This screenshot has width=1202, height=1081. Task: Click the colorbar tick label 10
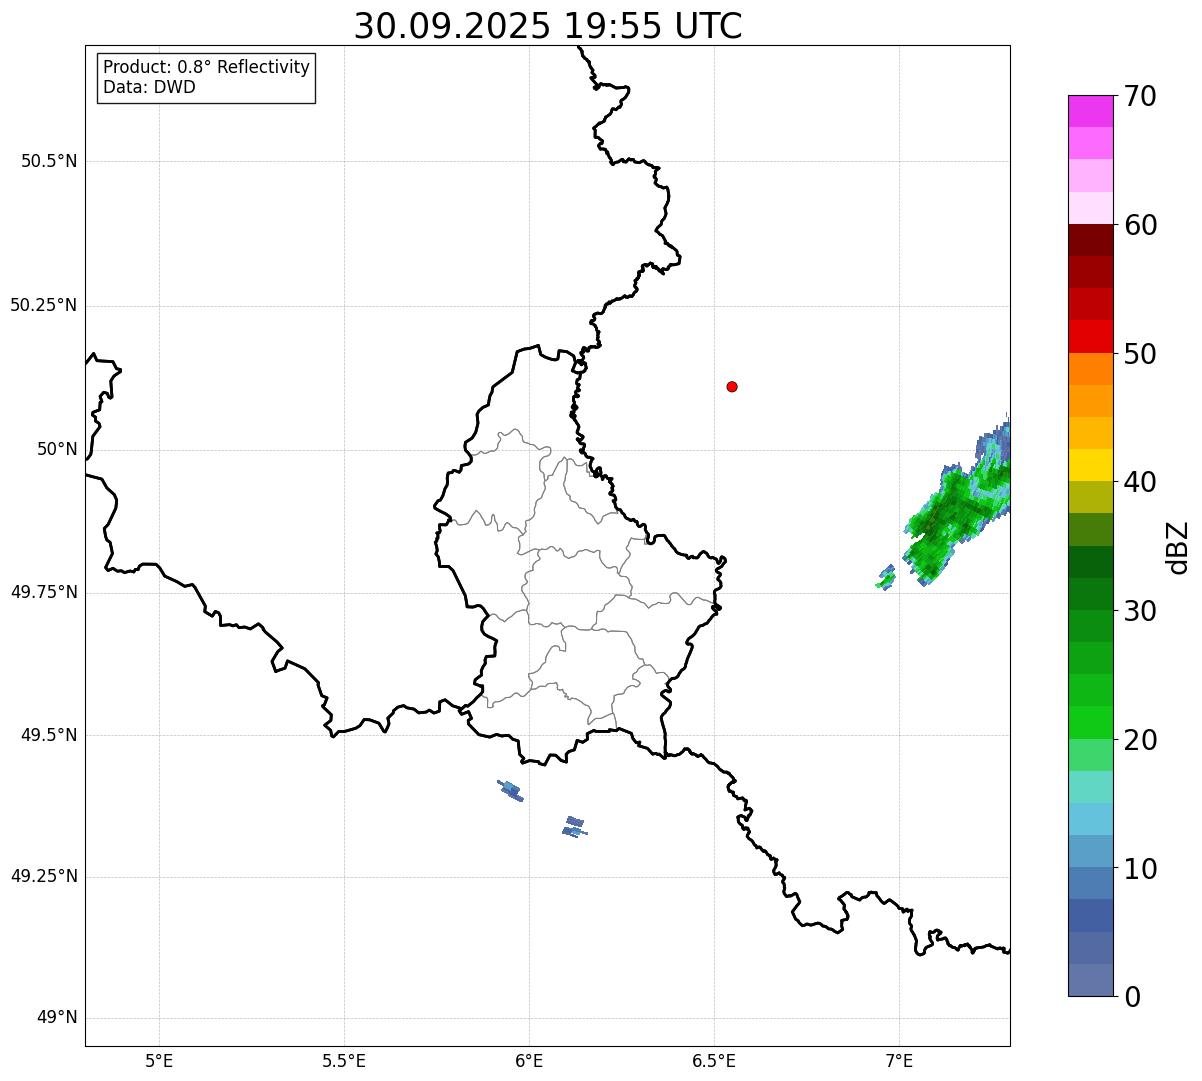1140,868
